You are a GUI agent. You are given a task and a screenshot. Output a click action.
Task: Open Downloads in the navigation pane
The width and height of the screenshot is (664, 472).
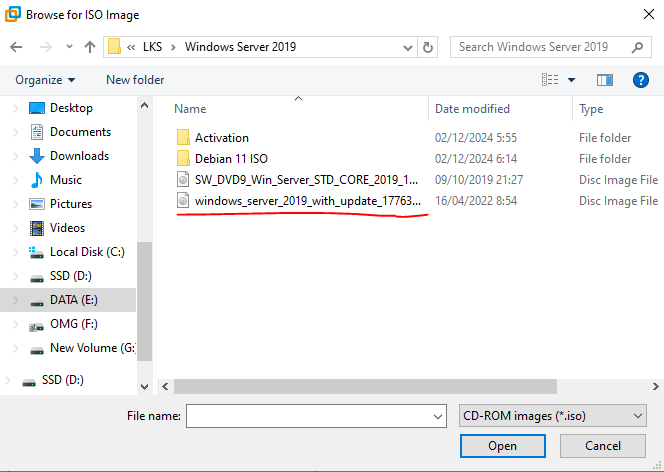pyautogui.click(x=79, y=156)
